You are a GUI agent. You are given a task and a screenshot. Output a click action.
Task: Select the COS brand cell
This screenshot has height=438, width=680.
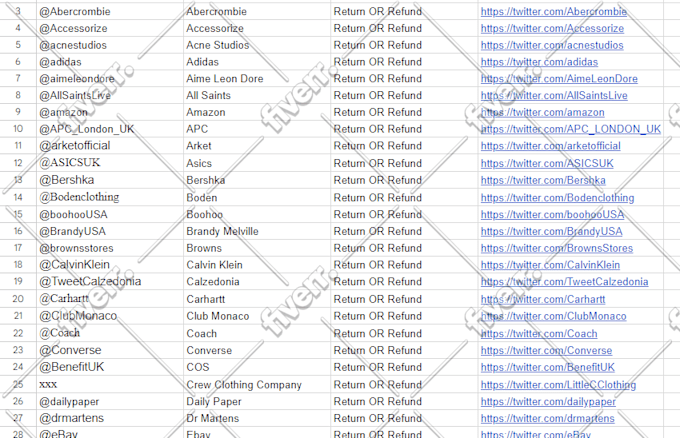coord(257,367)
